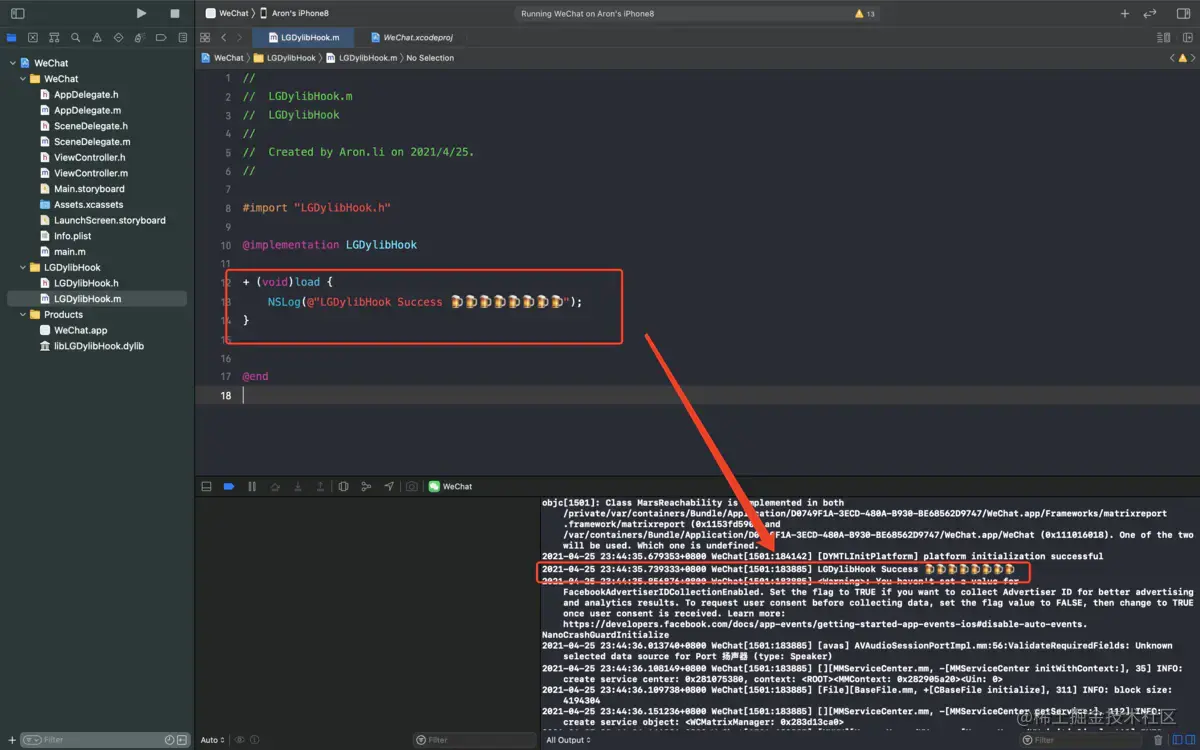The image size is (1200, 750).
Task: Select WeChat process in debug bar
Action: (451, 486)
